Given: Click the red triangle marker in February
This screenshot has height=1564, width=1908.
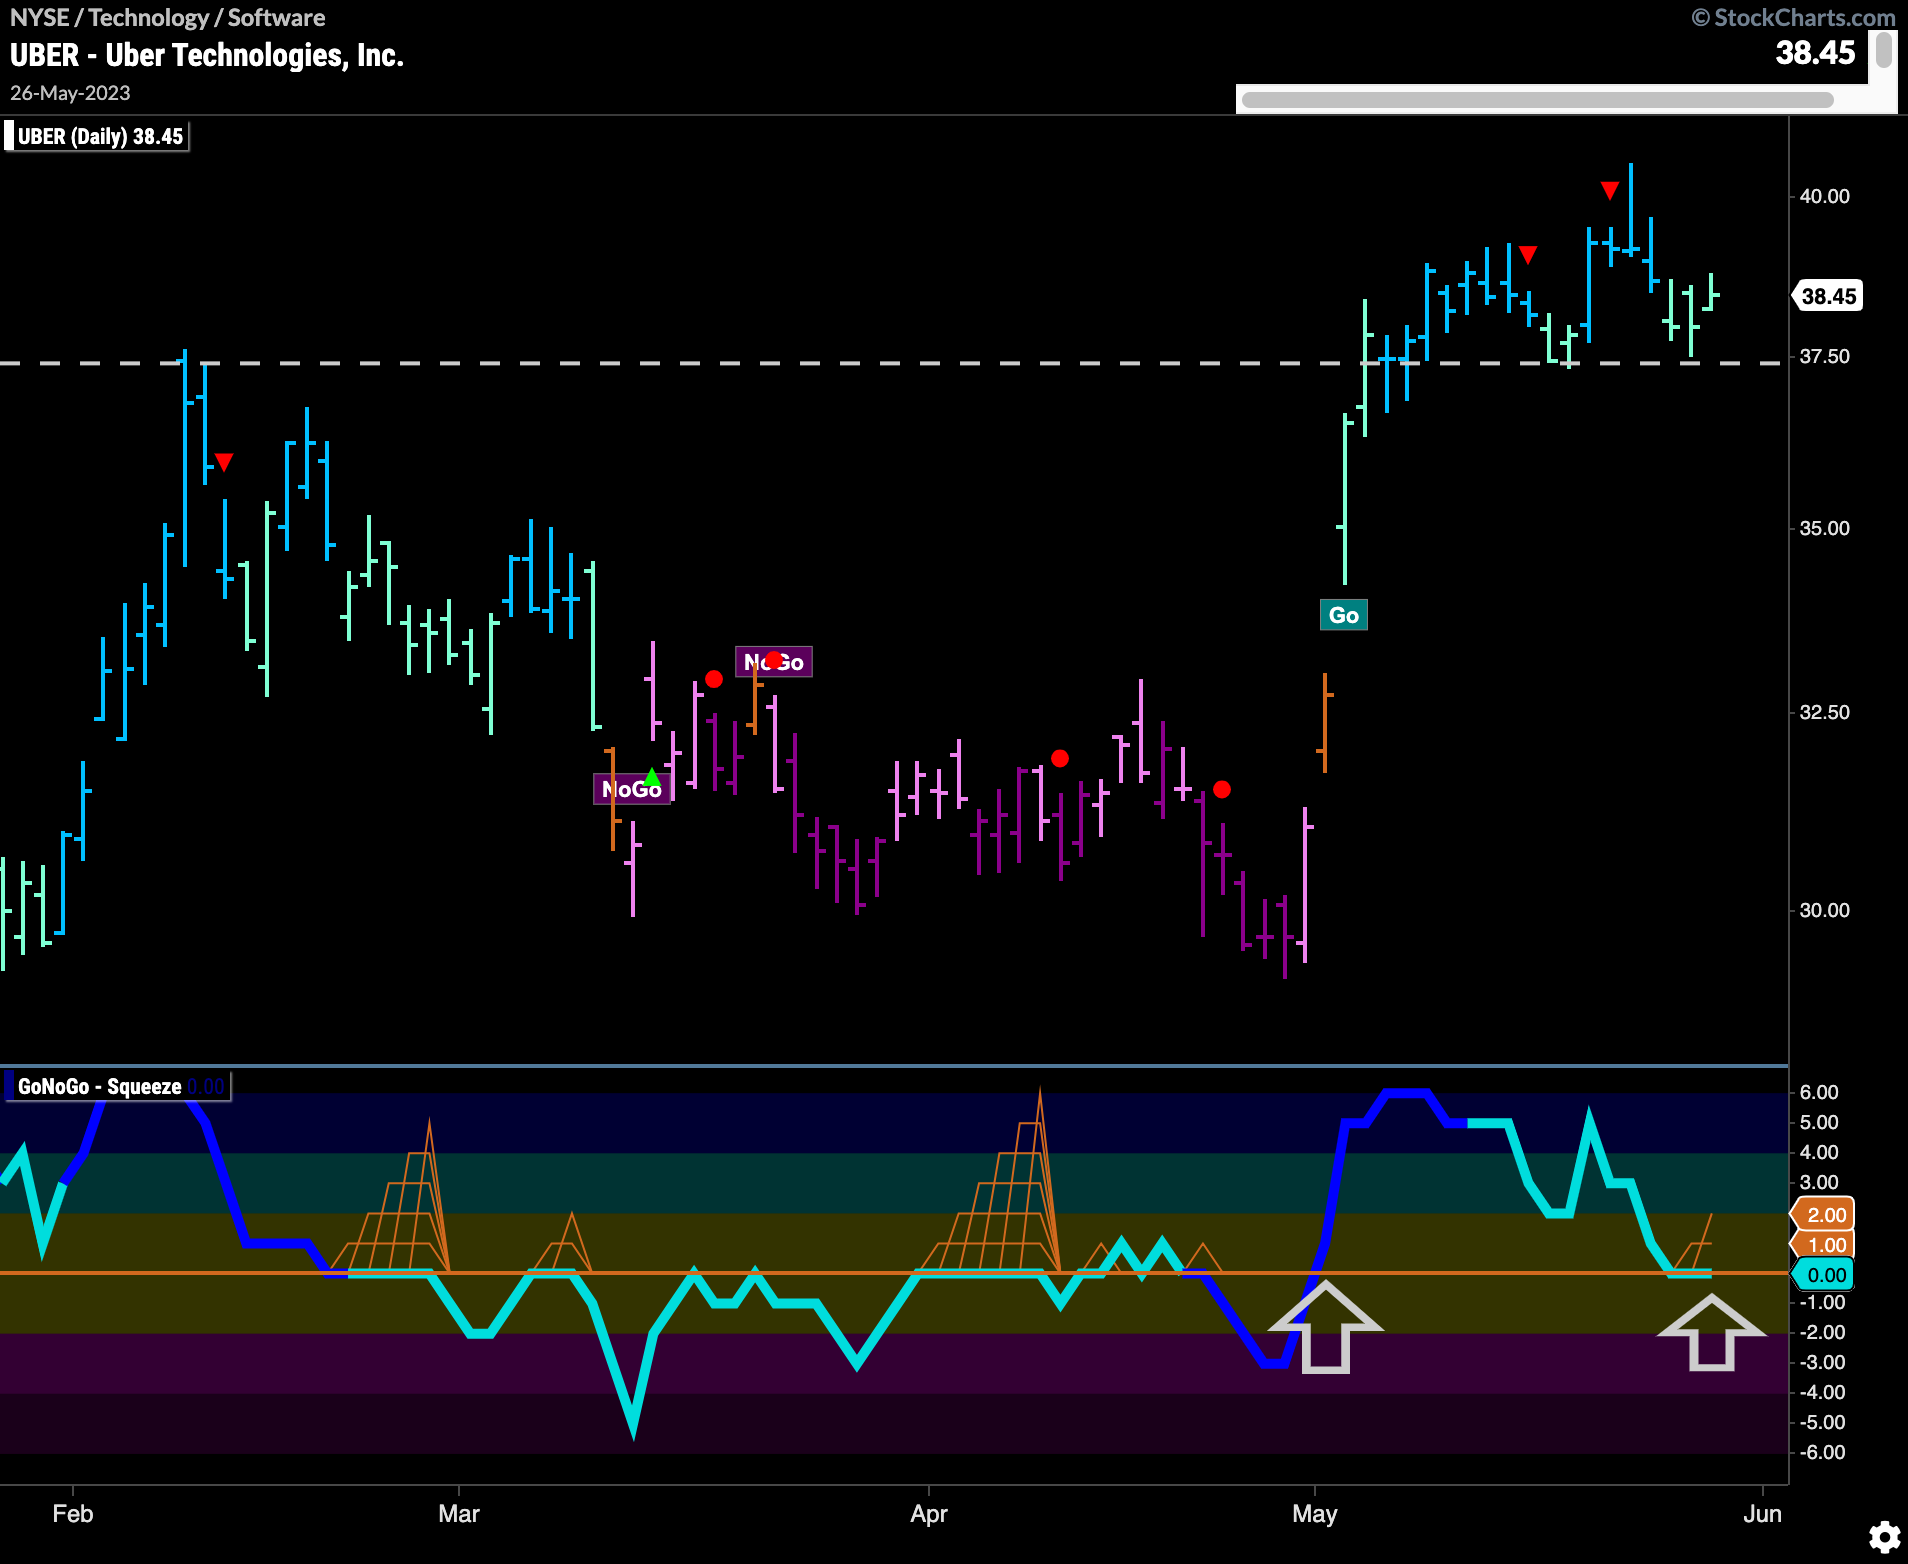Looking at the screenshot, I should click(224, 462).
